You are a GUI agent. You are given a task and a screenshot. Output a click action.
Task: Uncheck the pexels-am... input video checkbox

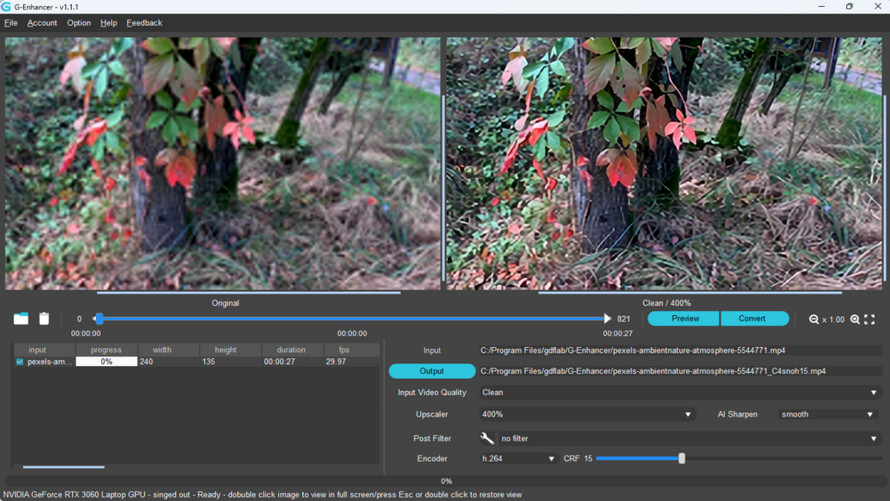pyautogui.click(x=20, y=362)
